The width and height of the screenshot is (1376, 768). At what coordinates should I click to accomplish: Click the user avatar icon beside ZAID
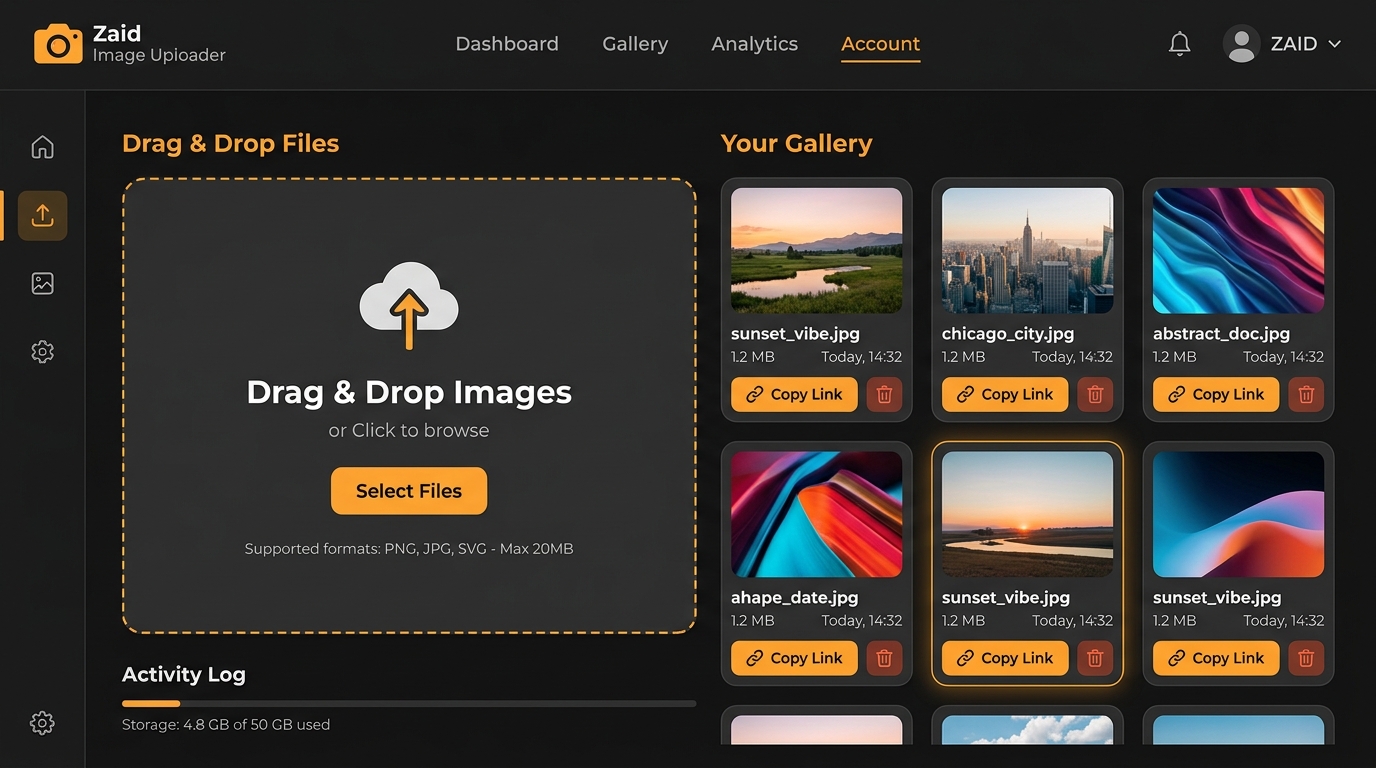[x=1242, y=44]
